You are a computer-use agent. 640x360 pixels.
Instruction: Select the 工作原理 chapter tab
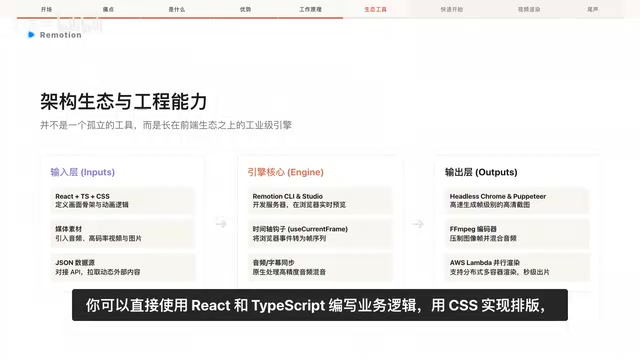click(310, 9)
